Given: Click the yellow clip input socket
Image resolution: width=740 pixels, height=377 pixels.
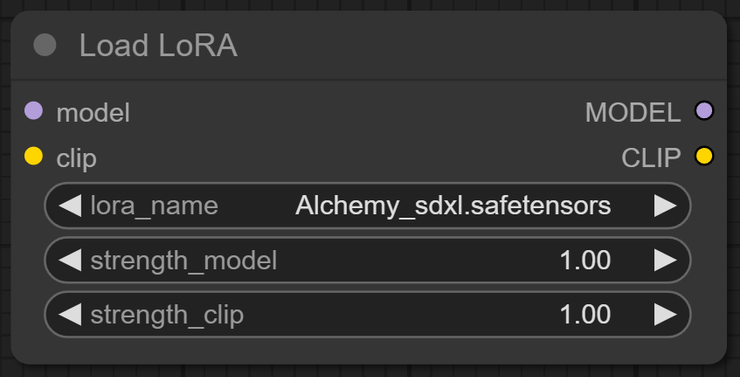Looking at the screenshot, I should tap(34, 156).
